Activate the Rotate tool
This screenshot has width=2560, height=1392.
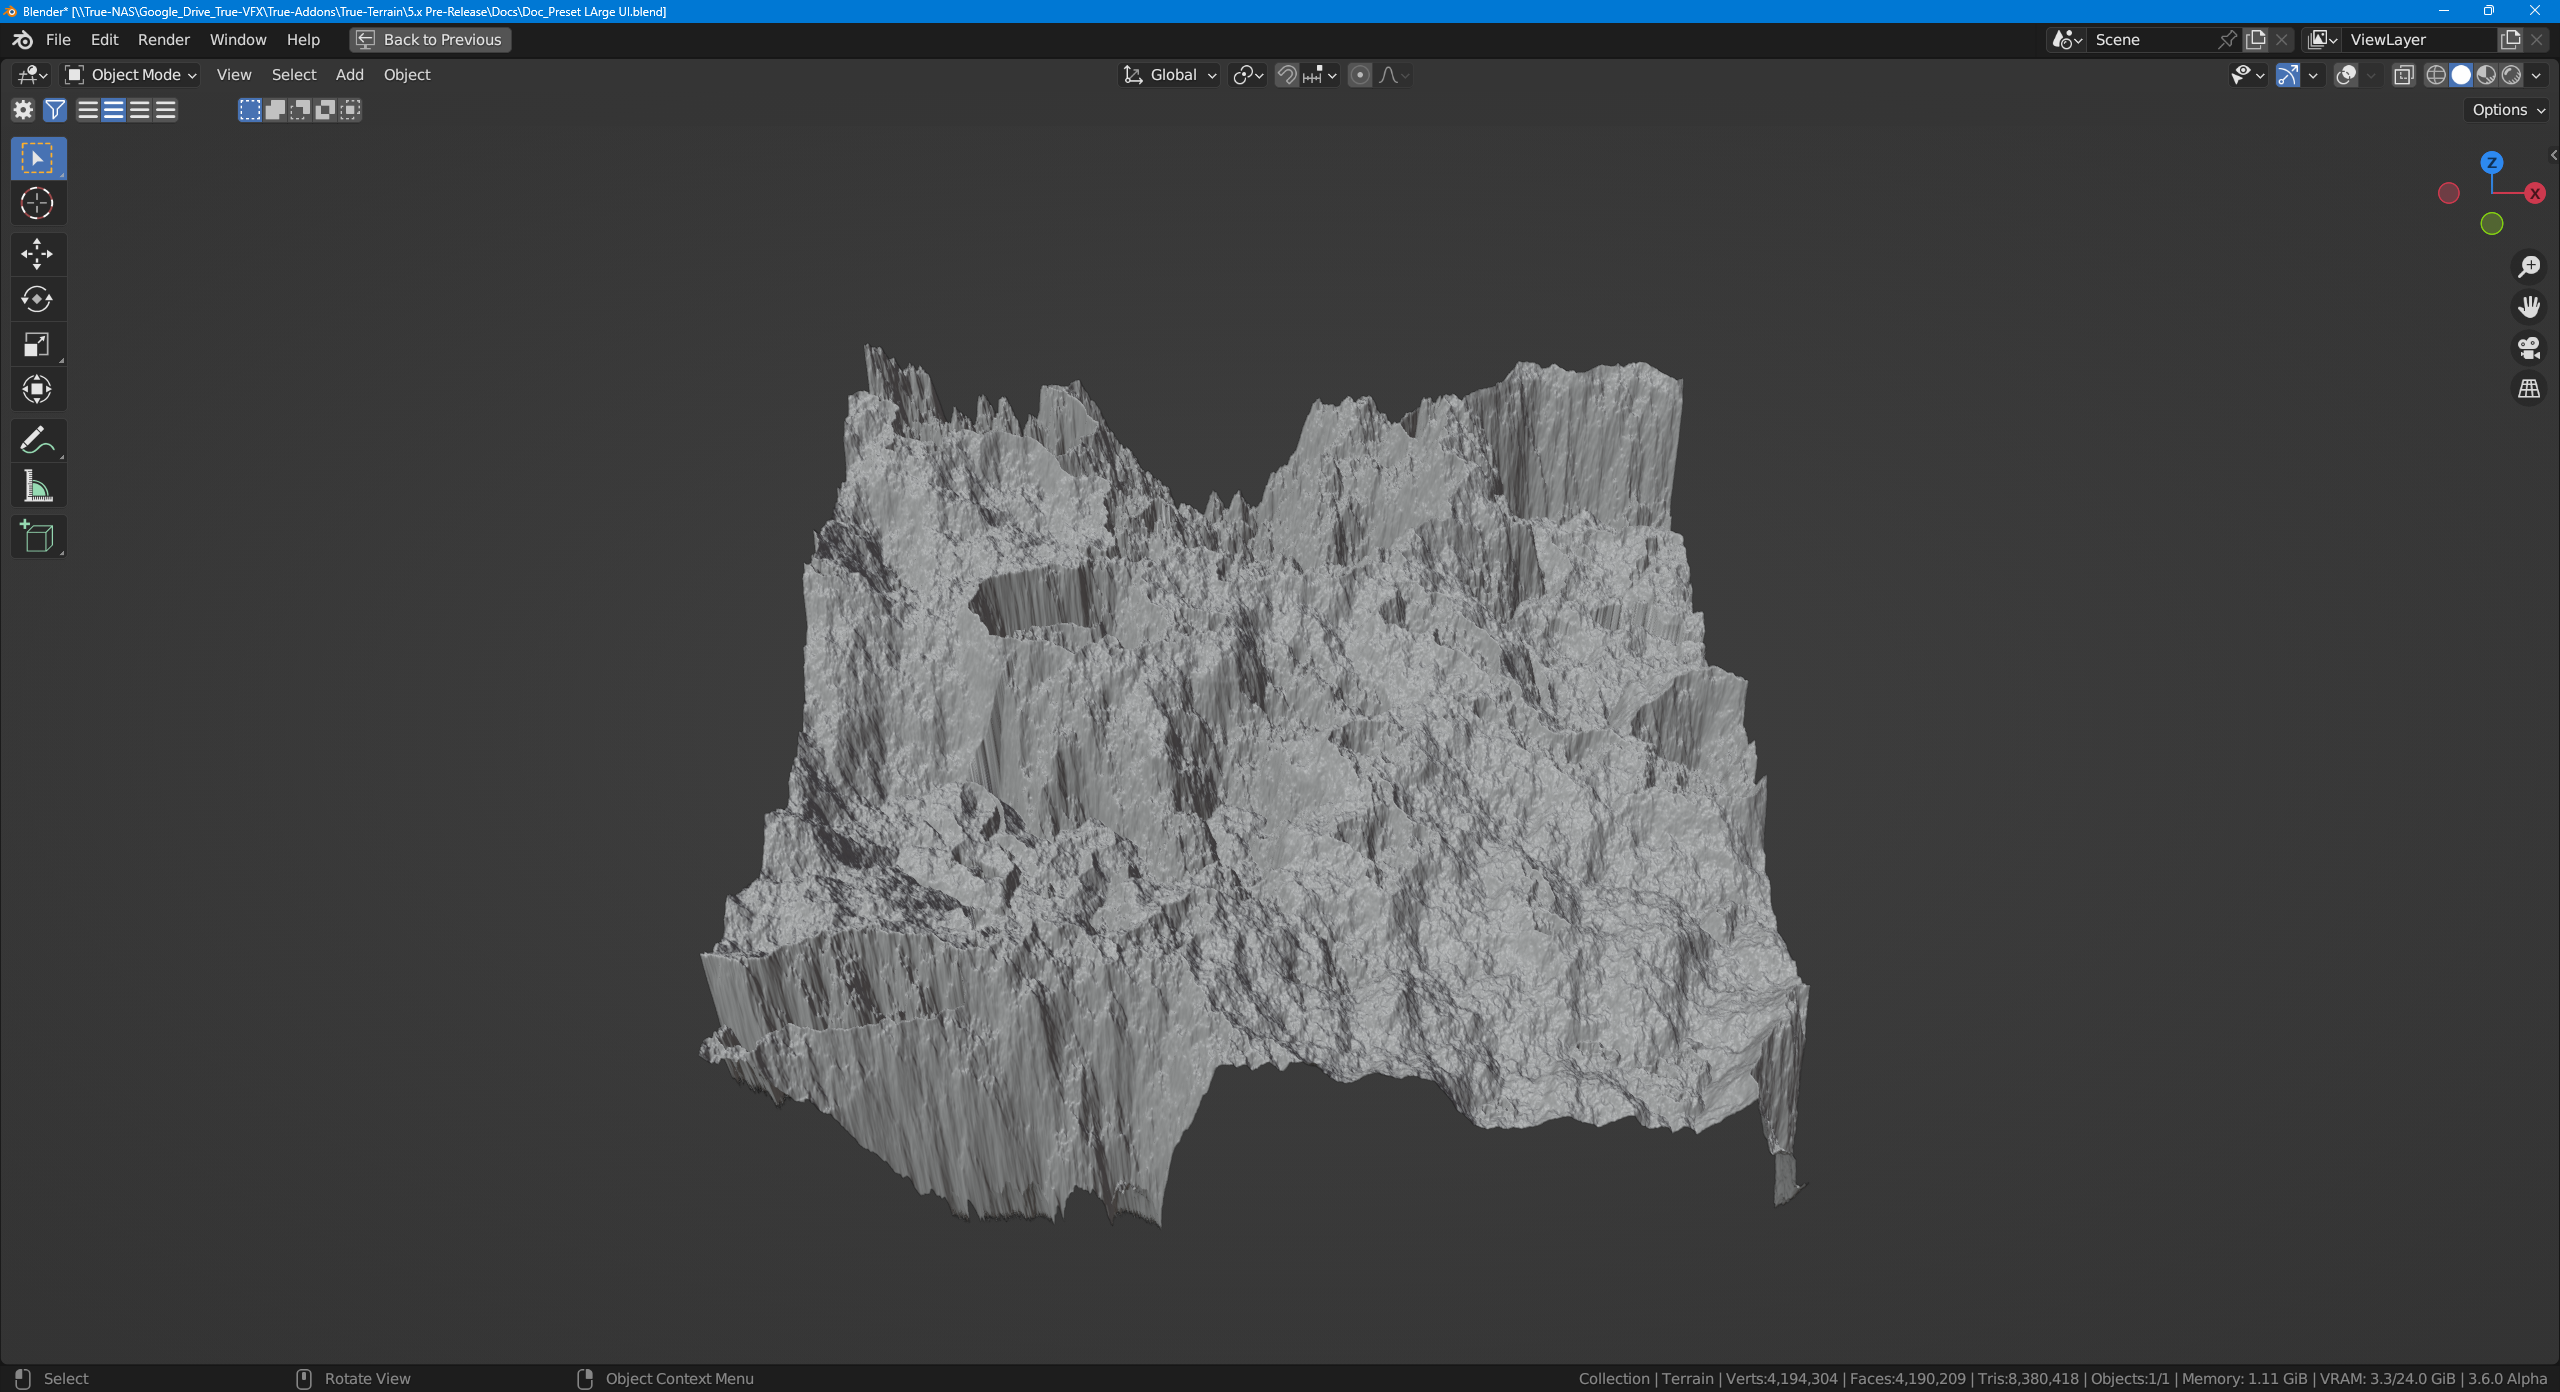pyautogui.click(x=37, y=299)
